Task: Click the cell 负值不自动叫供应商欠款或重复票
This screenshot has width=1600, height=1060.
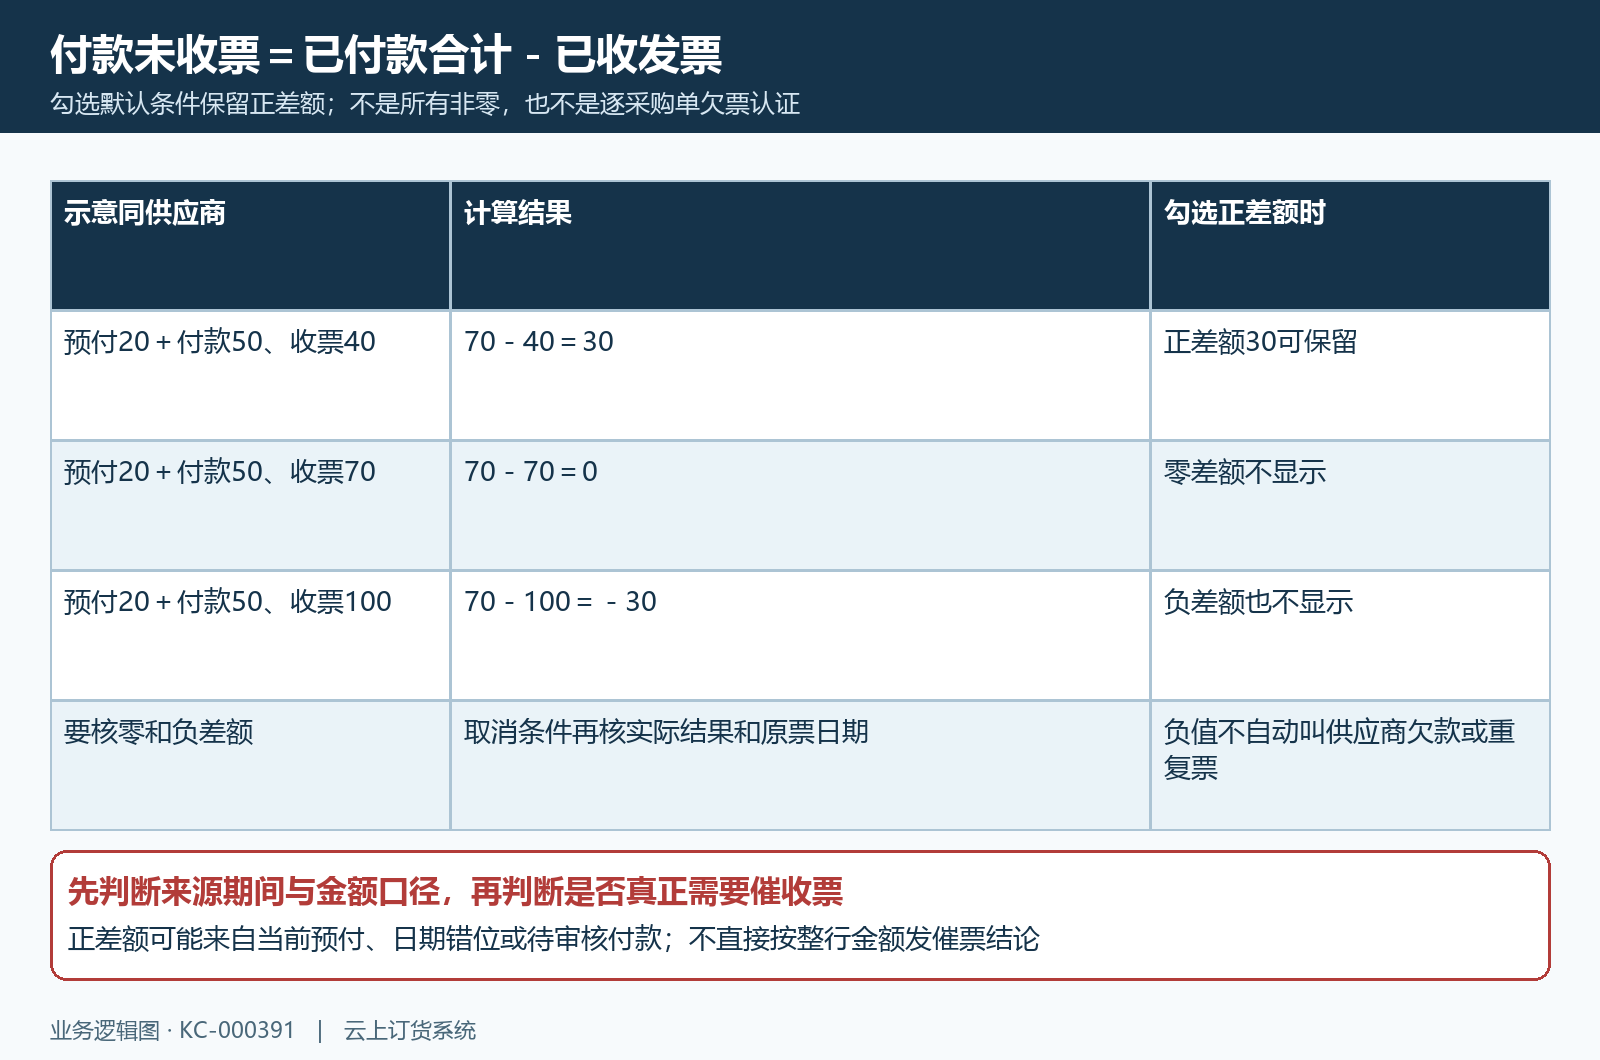Action: (1350, 765)
